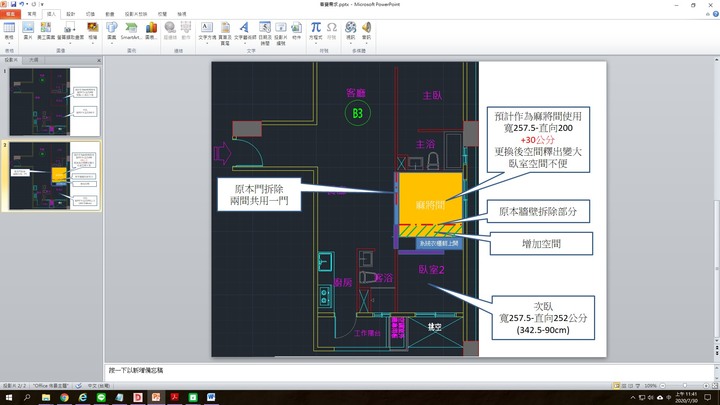The width and height of the screenshot is (720, 405).
Task: Click the hyperlink (超連結) globe icon
Action: click(x=170, y=28)
